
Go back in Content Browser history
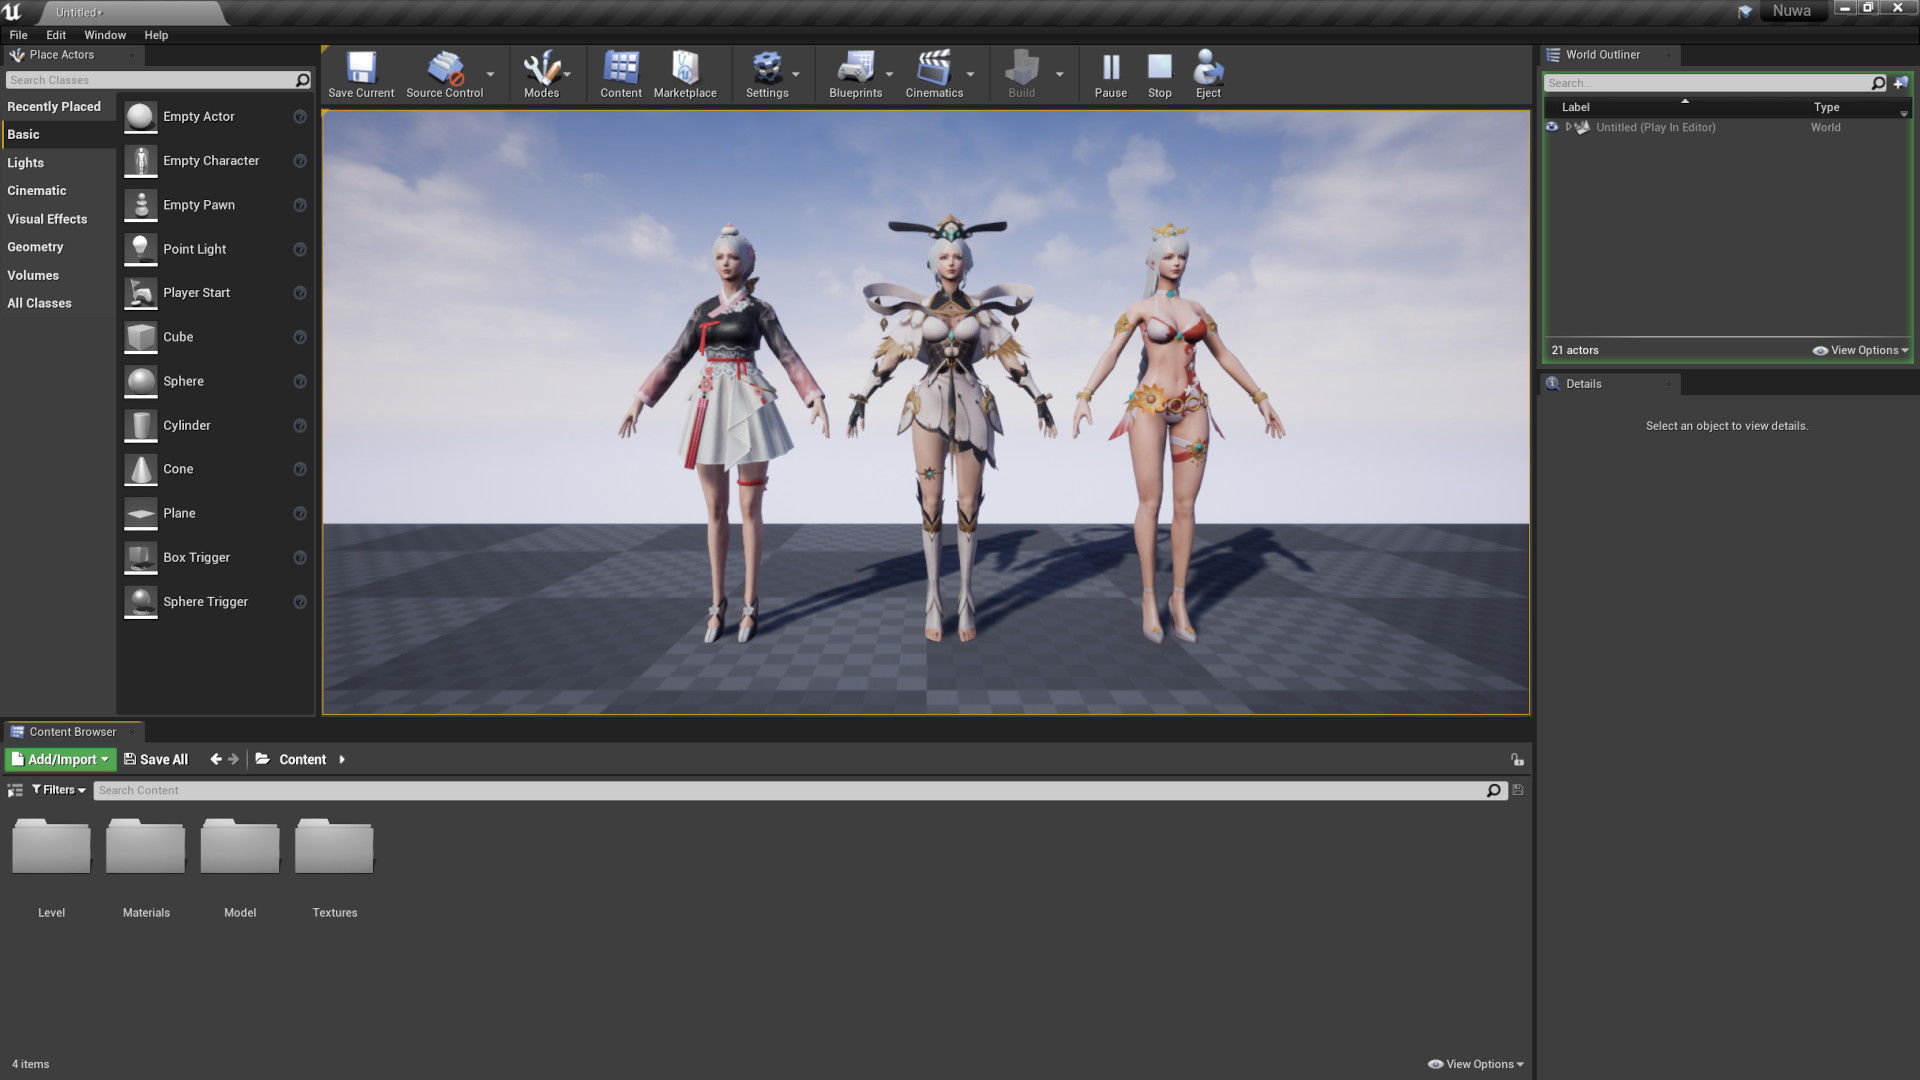216,760
